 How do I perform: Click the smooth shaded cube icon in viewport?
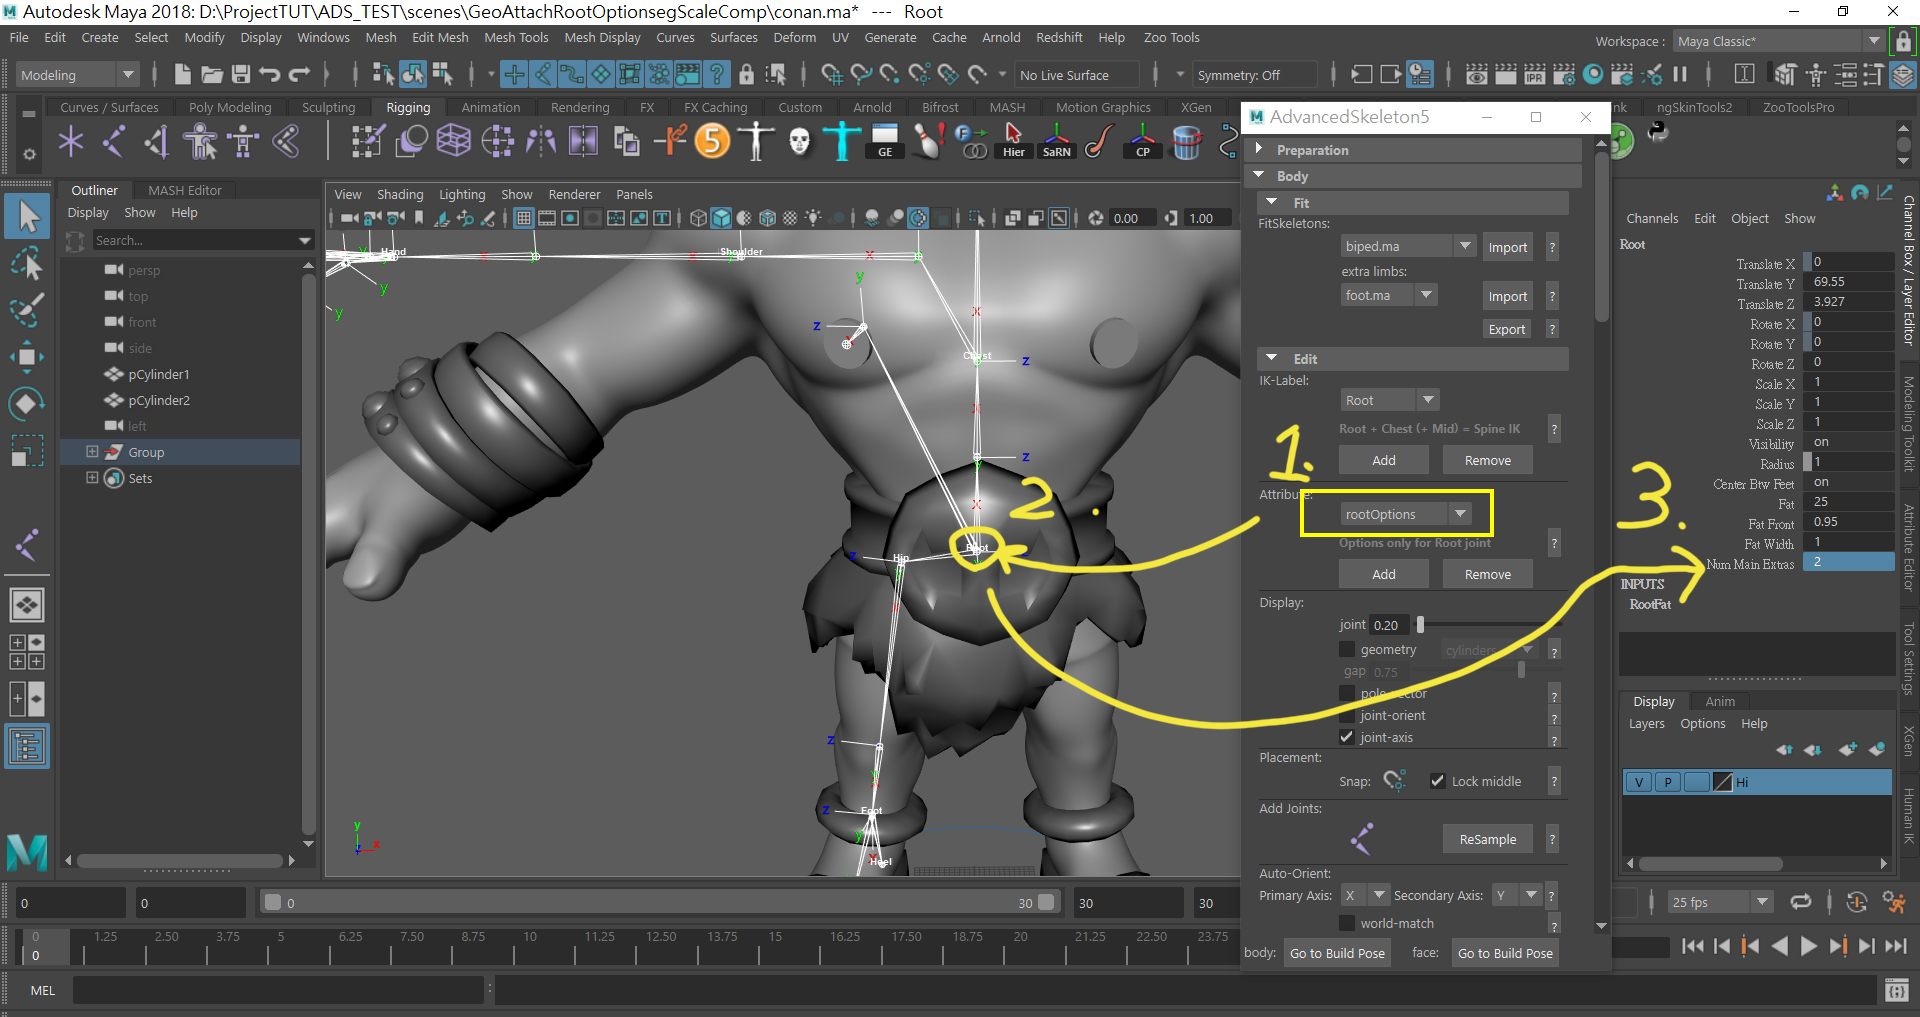721,218
